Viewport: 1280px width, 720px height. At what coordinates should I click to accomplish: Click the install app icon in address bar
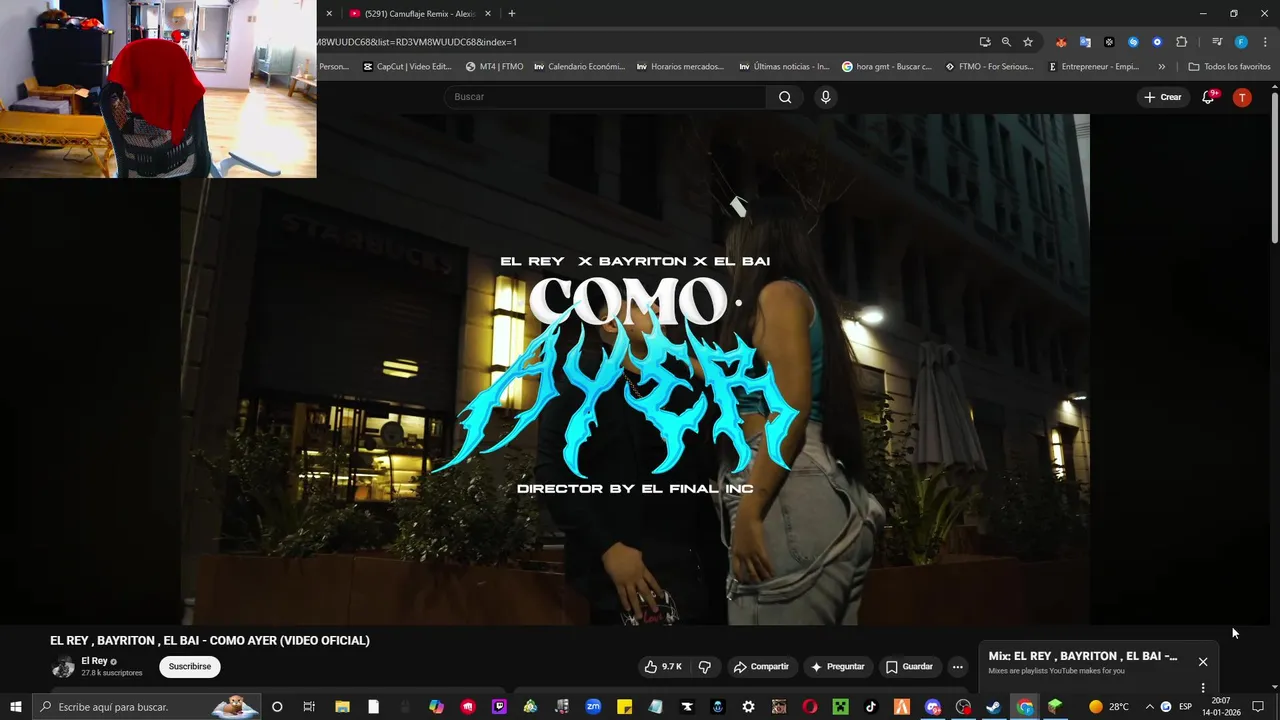pos(985,42)
